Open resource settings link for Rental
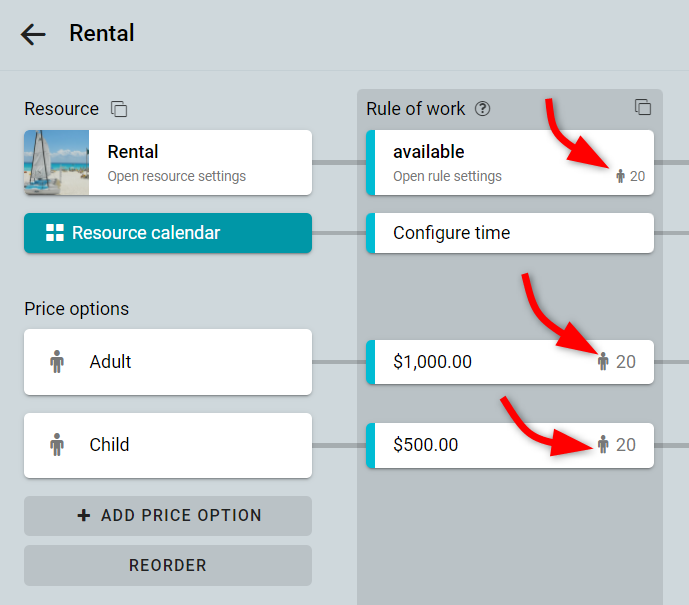Screen dimensions: 689x605 pos(177,176)
